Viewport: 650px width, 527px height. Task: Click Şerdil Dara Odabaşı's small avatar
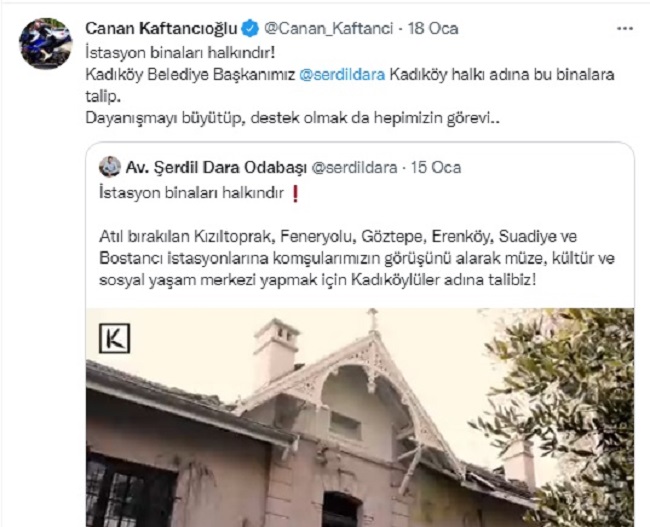tap(110, 167)
